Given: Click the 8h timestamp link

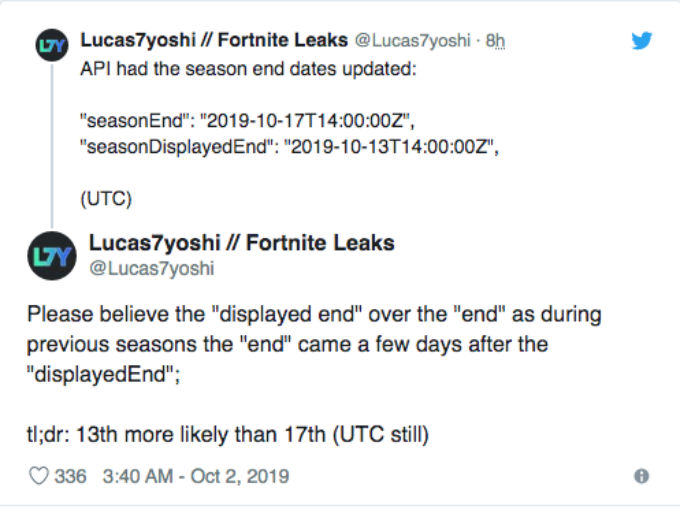Looking at the screenshot, I should click(495, 40).
